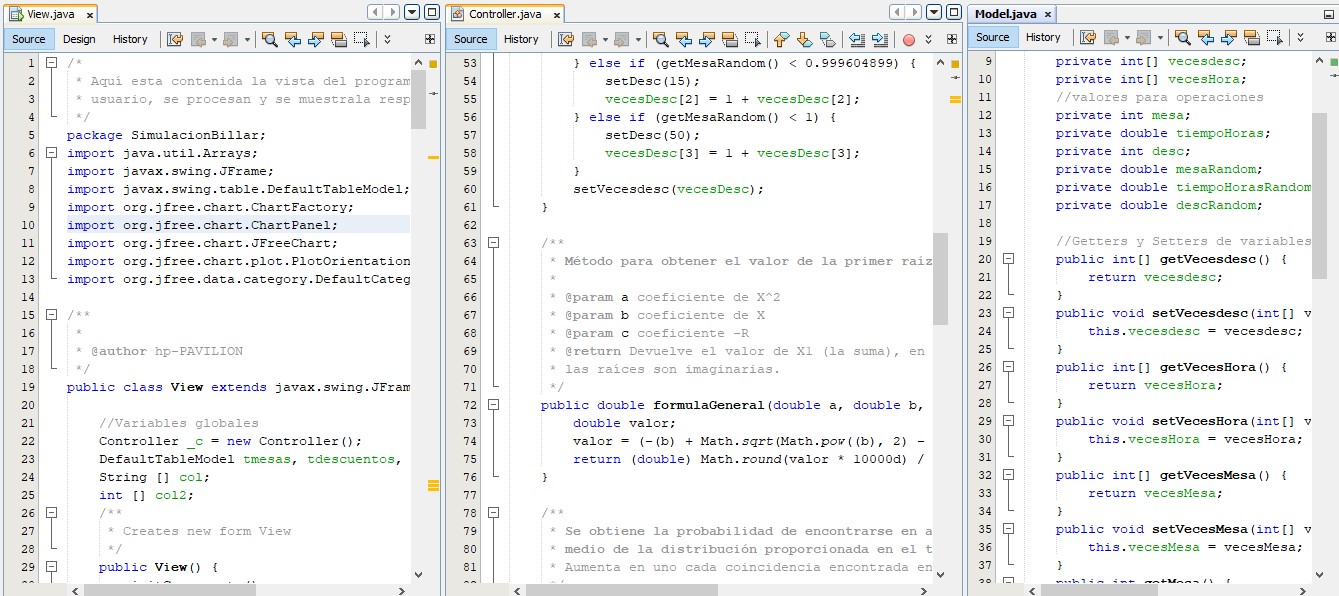Open document list dropdown above View.java editor
Viewport: 1339px width, 596px height.
coord(413,12)
